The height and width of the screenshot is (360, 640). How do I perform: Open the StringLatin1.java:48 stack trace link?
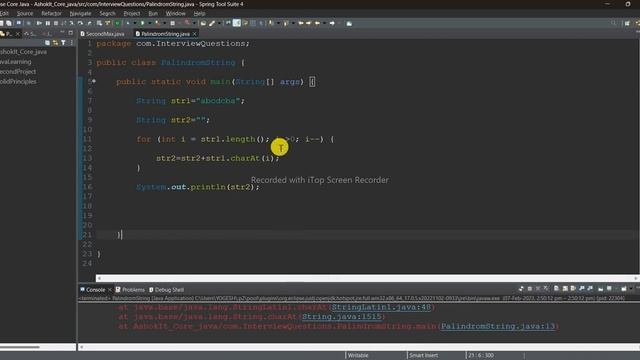click(x=382, y=307)
